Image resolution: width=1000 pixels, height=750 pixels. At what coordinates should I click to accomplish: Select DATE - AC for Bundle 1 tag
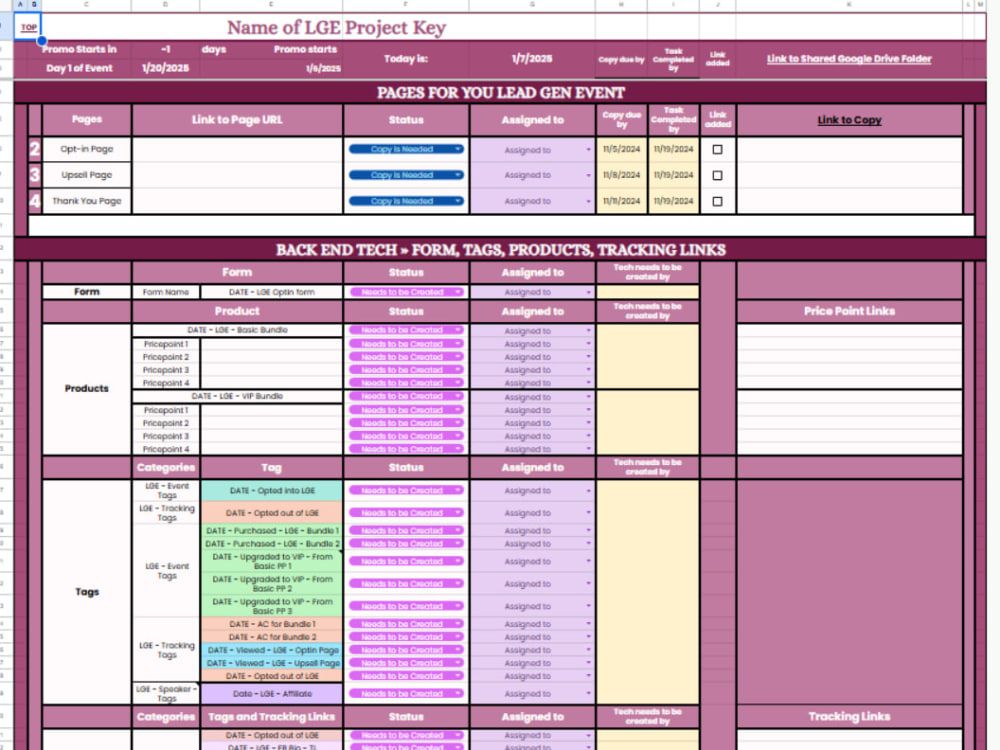coord(272,624)
